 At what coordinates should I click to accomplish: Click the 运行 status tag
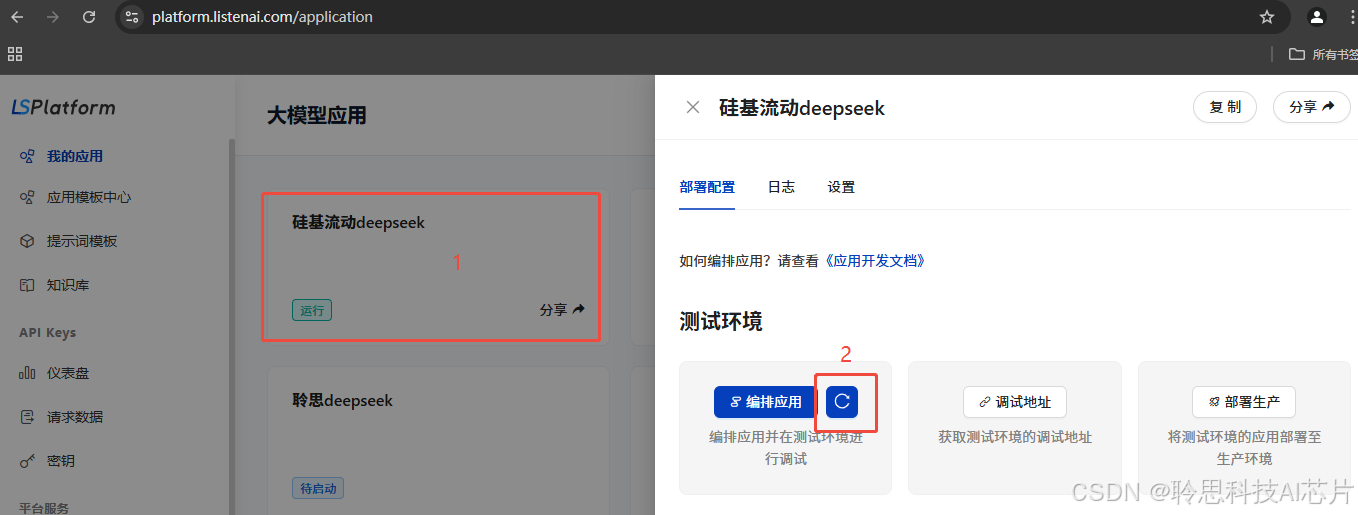pos(312,310)
